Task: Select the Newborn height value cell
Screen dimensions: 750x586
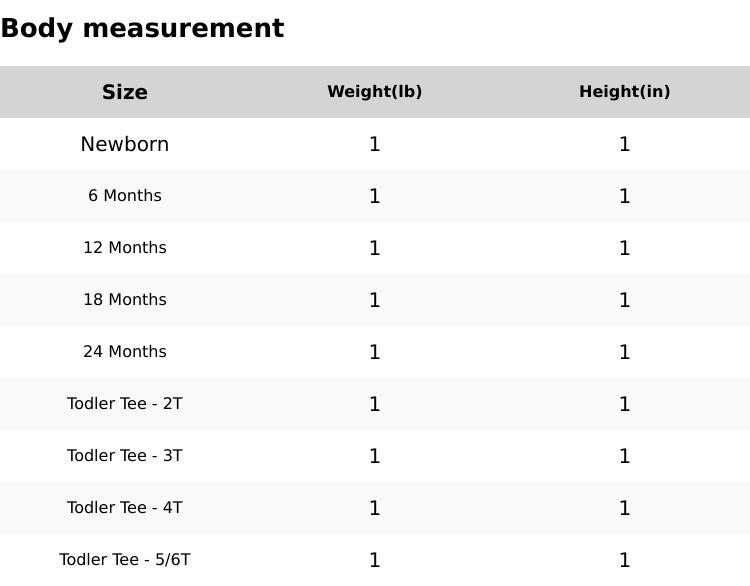Action: [x=625, y=144]
